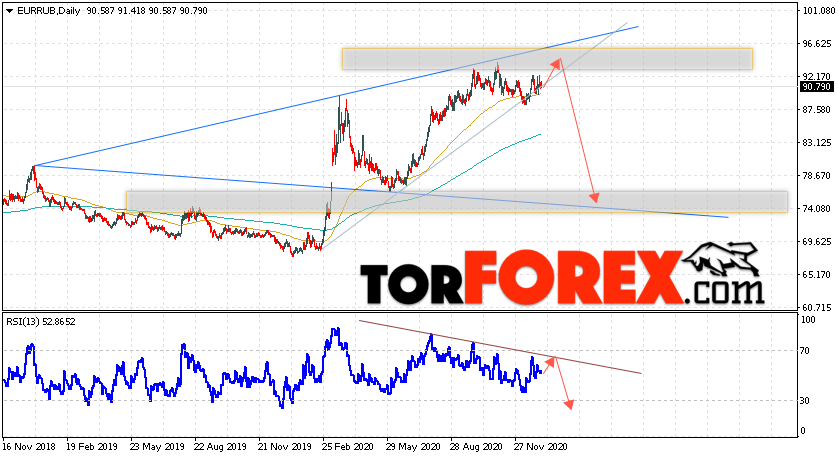Select the lower gray support zone rectangle

[x=457, y=202]
